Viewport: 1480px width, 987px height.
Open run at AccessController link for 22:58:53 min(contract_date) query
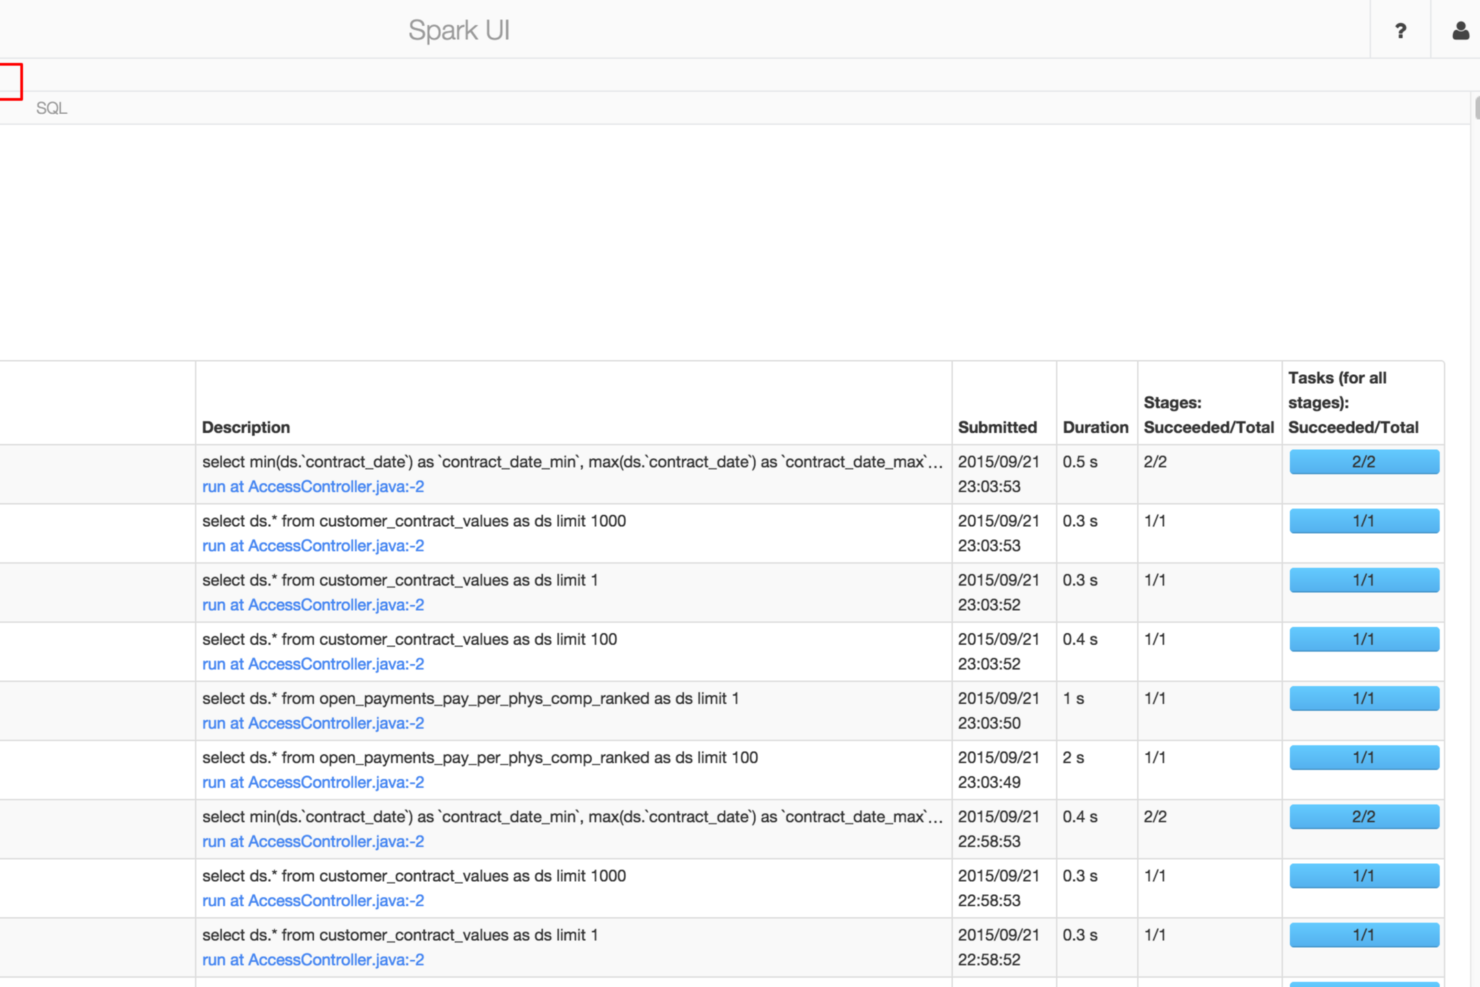(x=313, y=842)
